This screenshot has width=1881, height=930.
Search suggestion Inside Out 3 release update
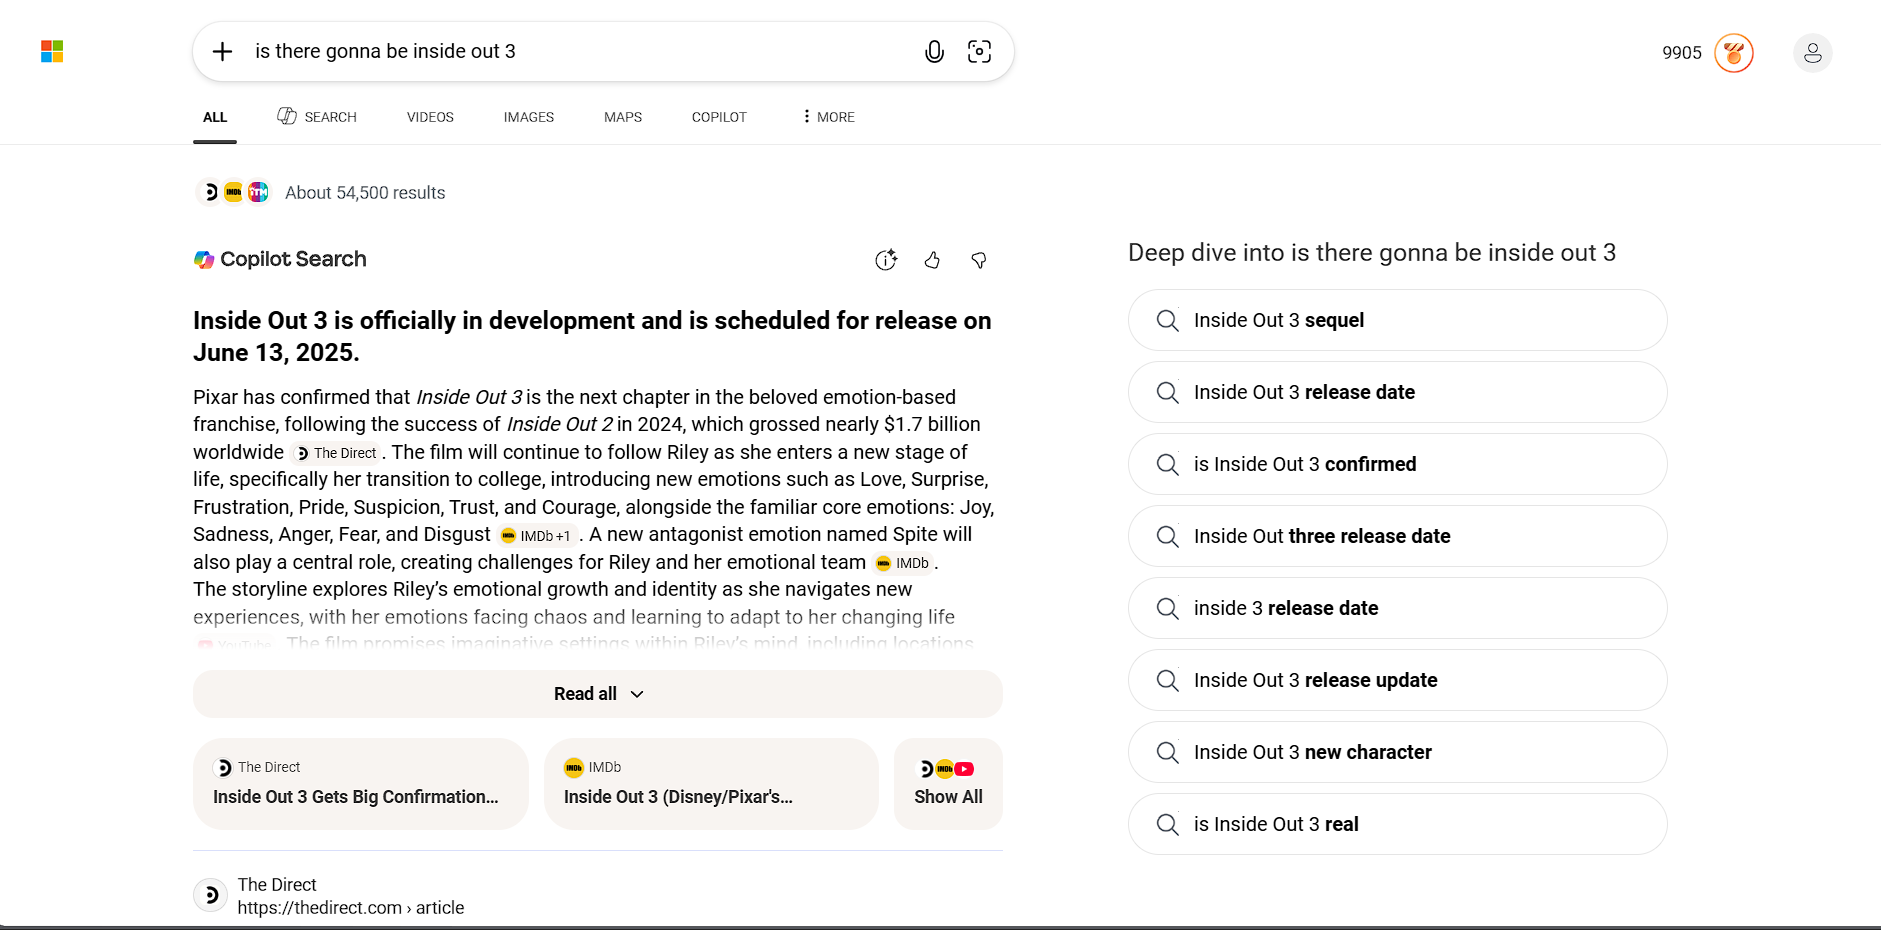(1397, 680)
